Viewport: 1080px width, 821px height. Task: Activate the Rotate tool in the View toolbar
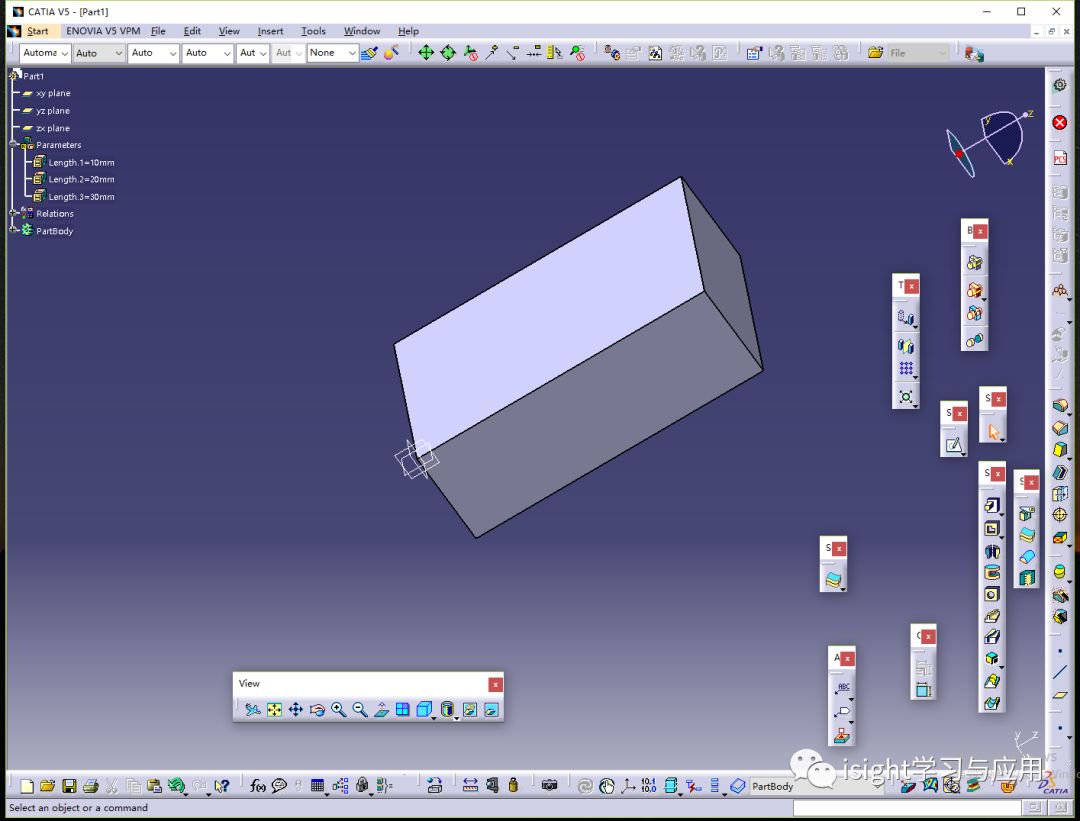pyautogui.click(x=316, y=709)
